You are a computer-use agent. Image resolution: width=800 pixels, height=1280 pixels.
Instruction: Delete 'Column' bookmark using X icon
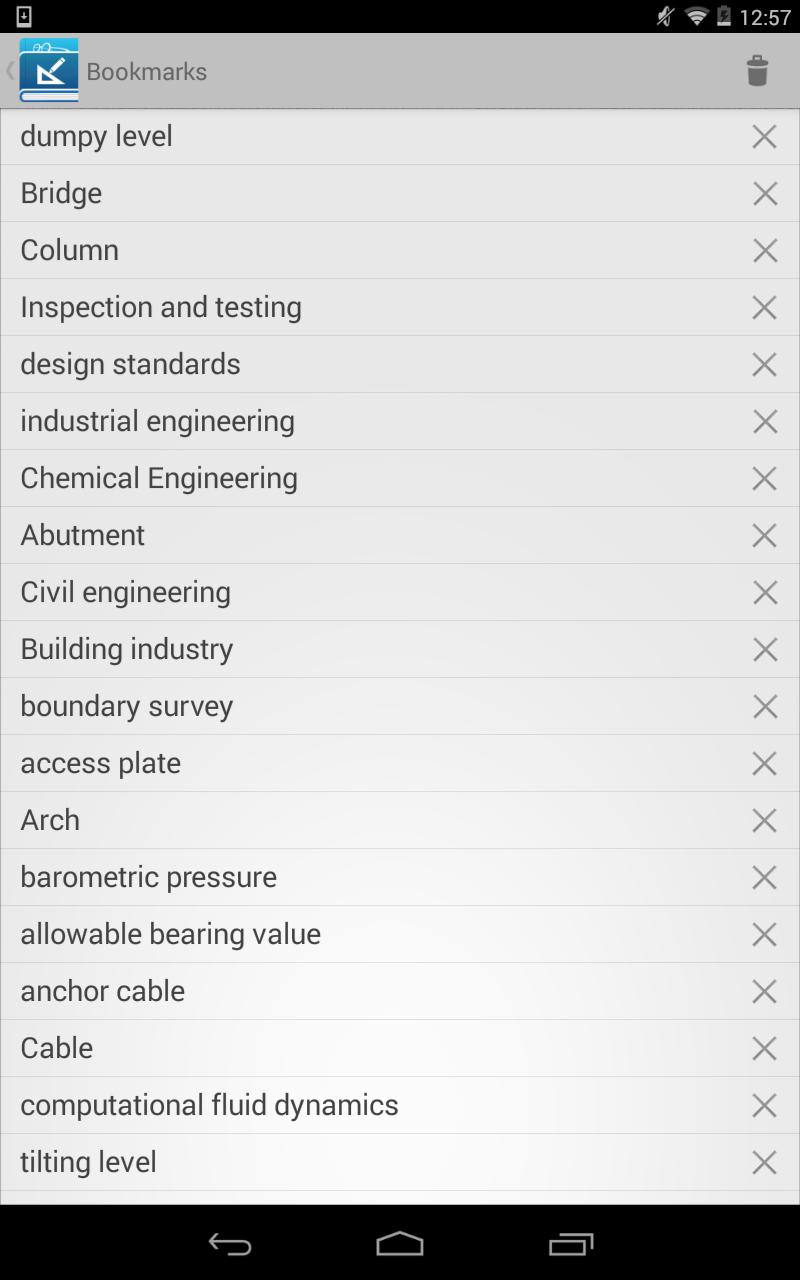pos(764,251)
